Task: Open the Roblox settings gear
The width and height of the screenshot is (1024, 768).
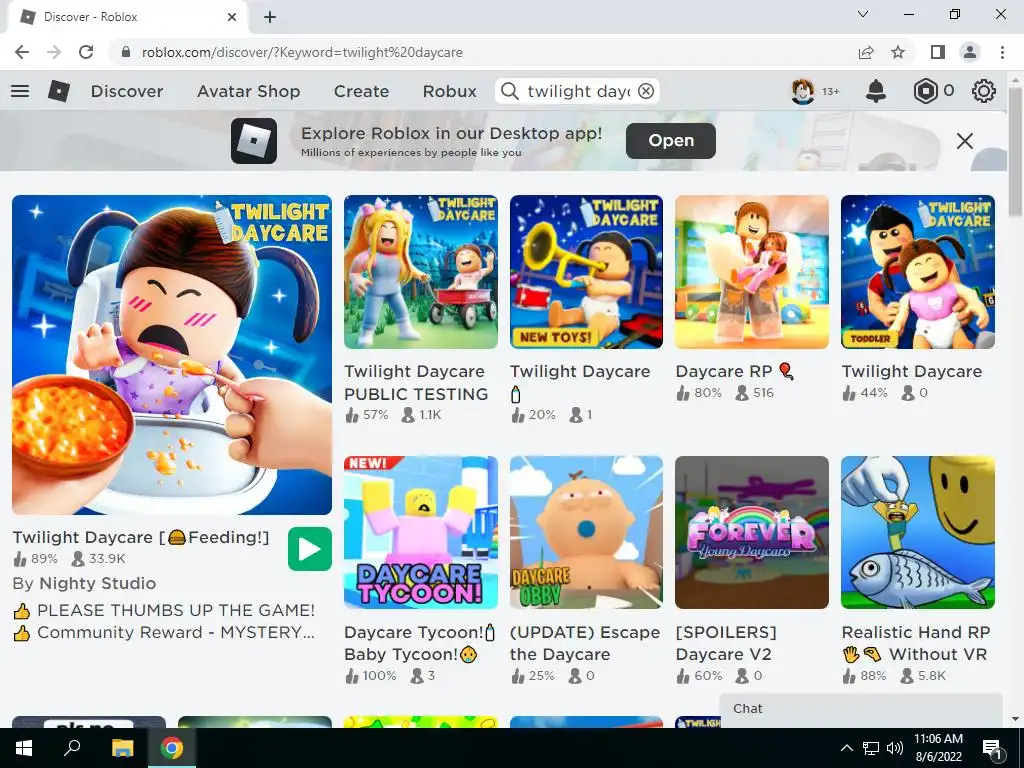Action: [984, 91]
